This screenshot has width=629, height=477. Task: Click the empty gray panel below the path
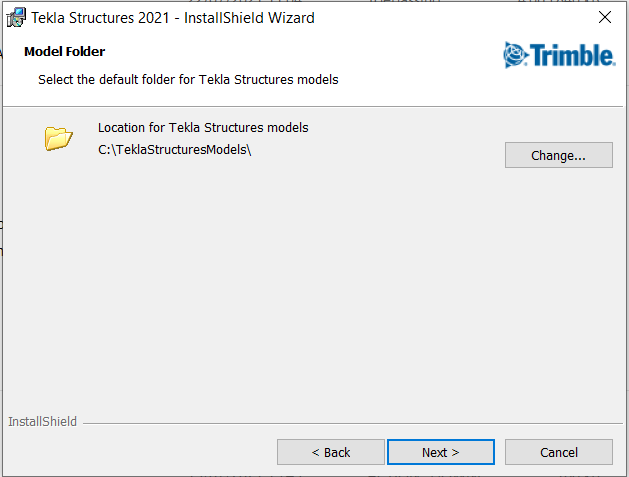click(x=313, y=281)
